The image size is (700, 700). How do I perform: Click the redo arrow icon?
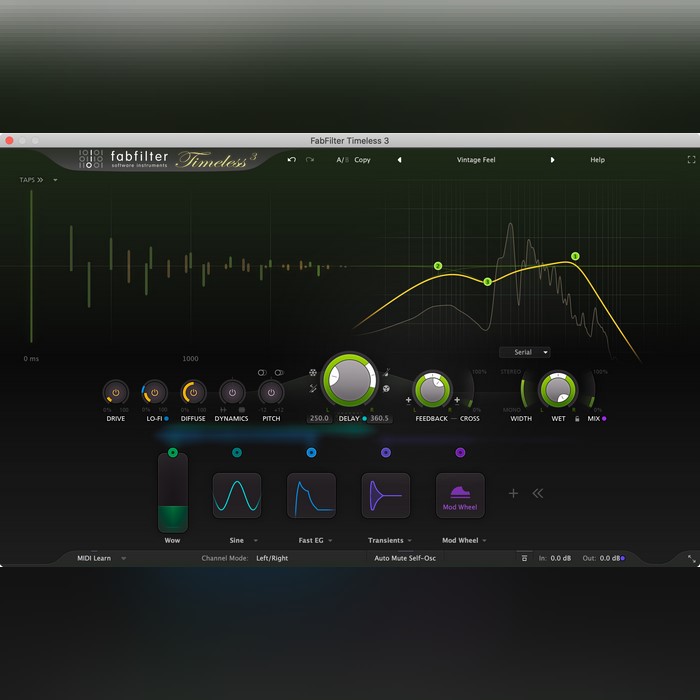coord(310,160)
